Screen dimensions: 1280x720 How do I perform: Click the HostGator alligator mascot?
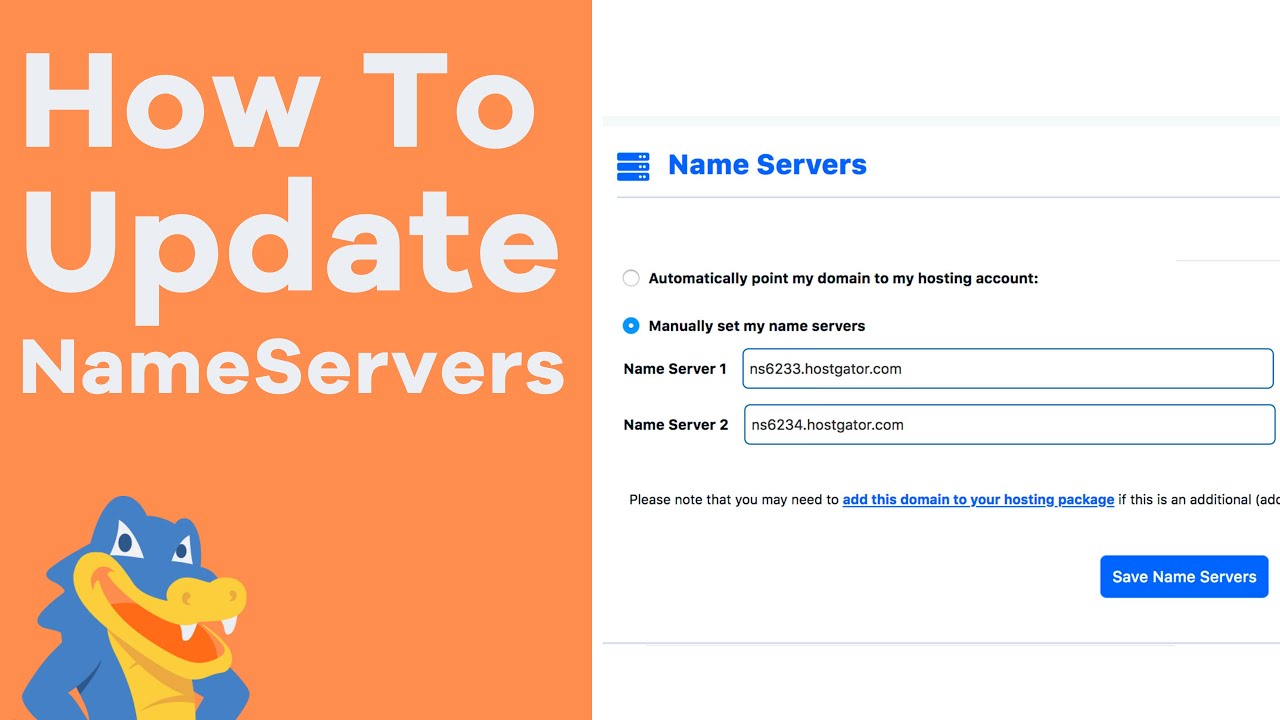tap(135, 608)
